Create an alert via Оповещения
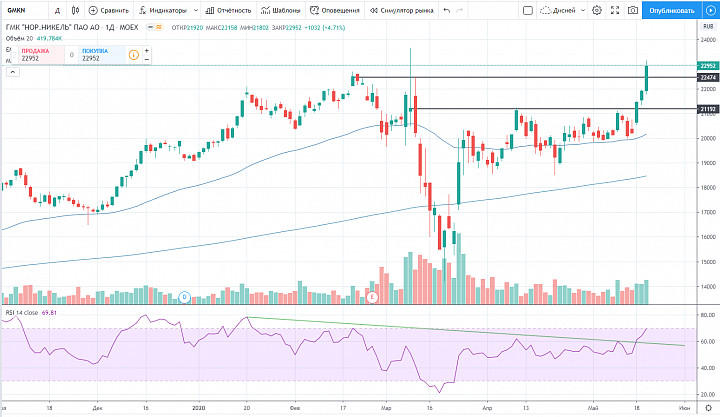This screenshot has height=417, width=720. (x=334, y=10)
